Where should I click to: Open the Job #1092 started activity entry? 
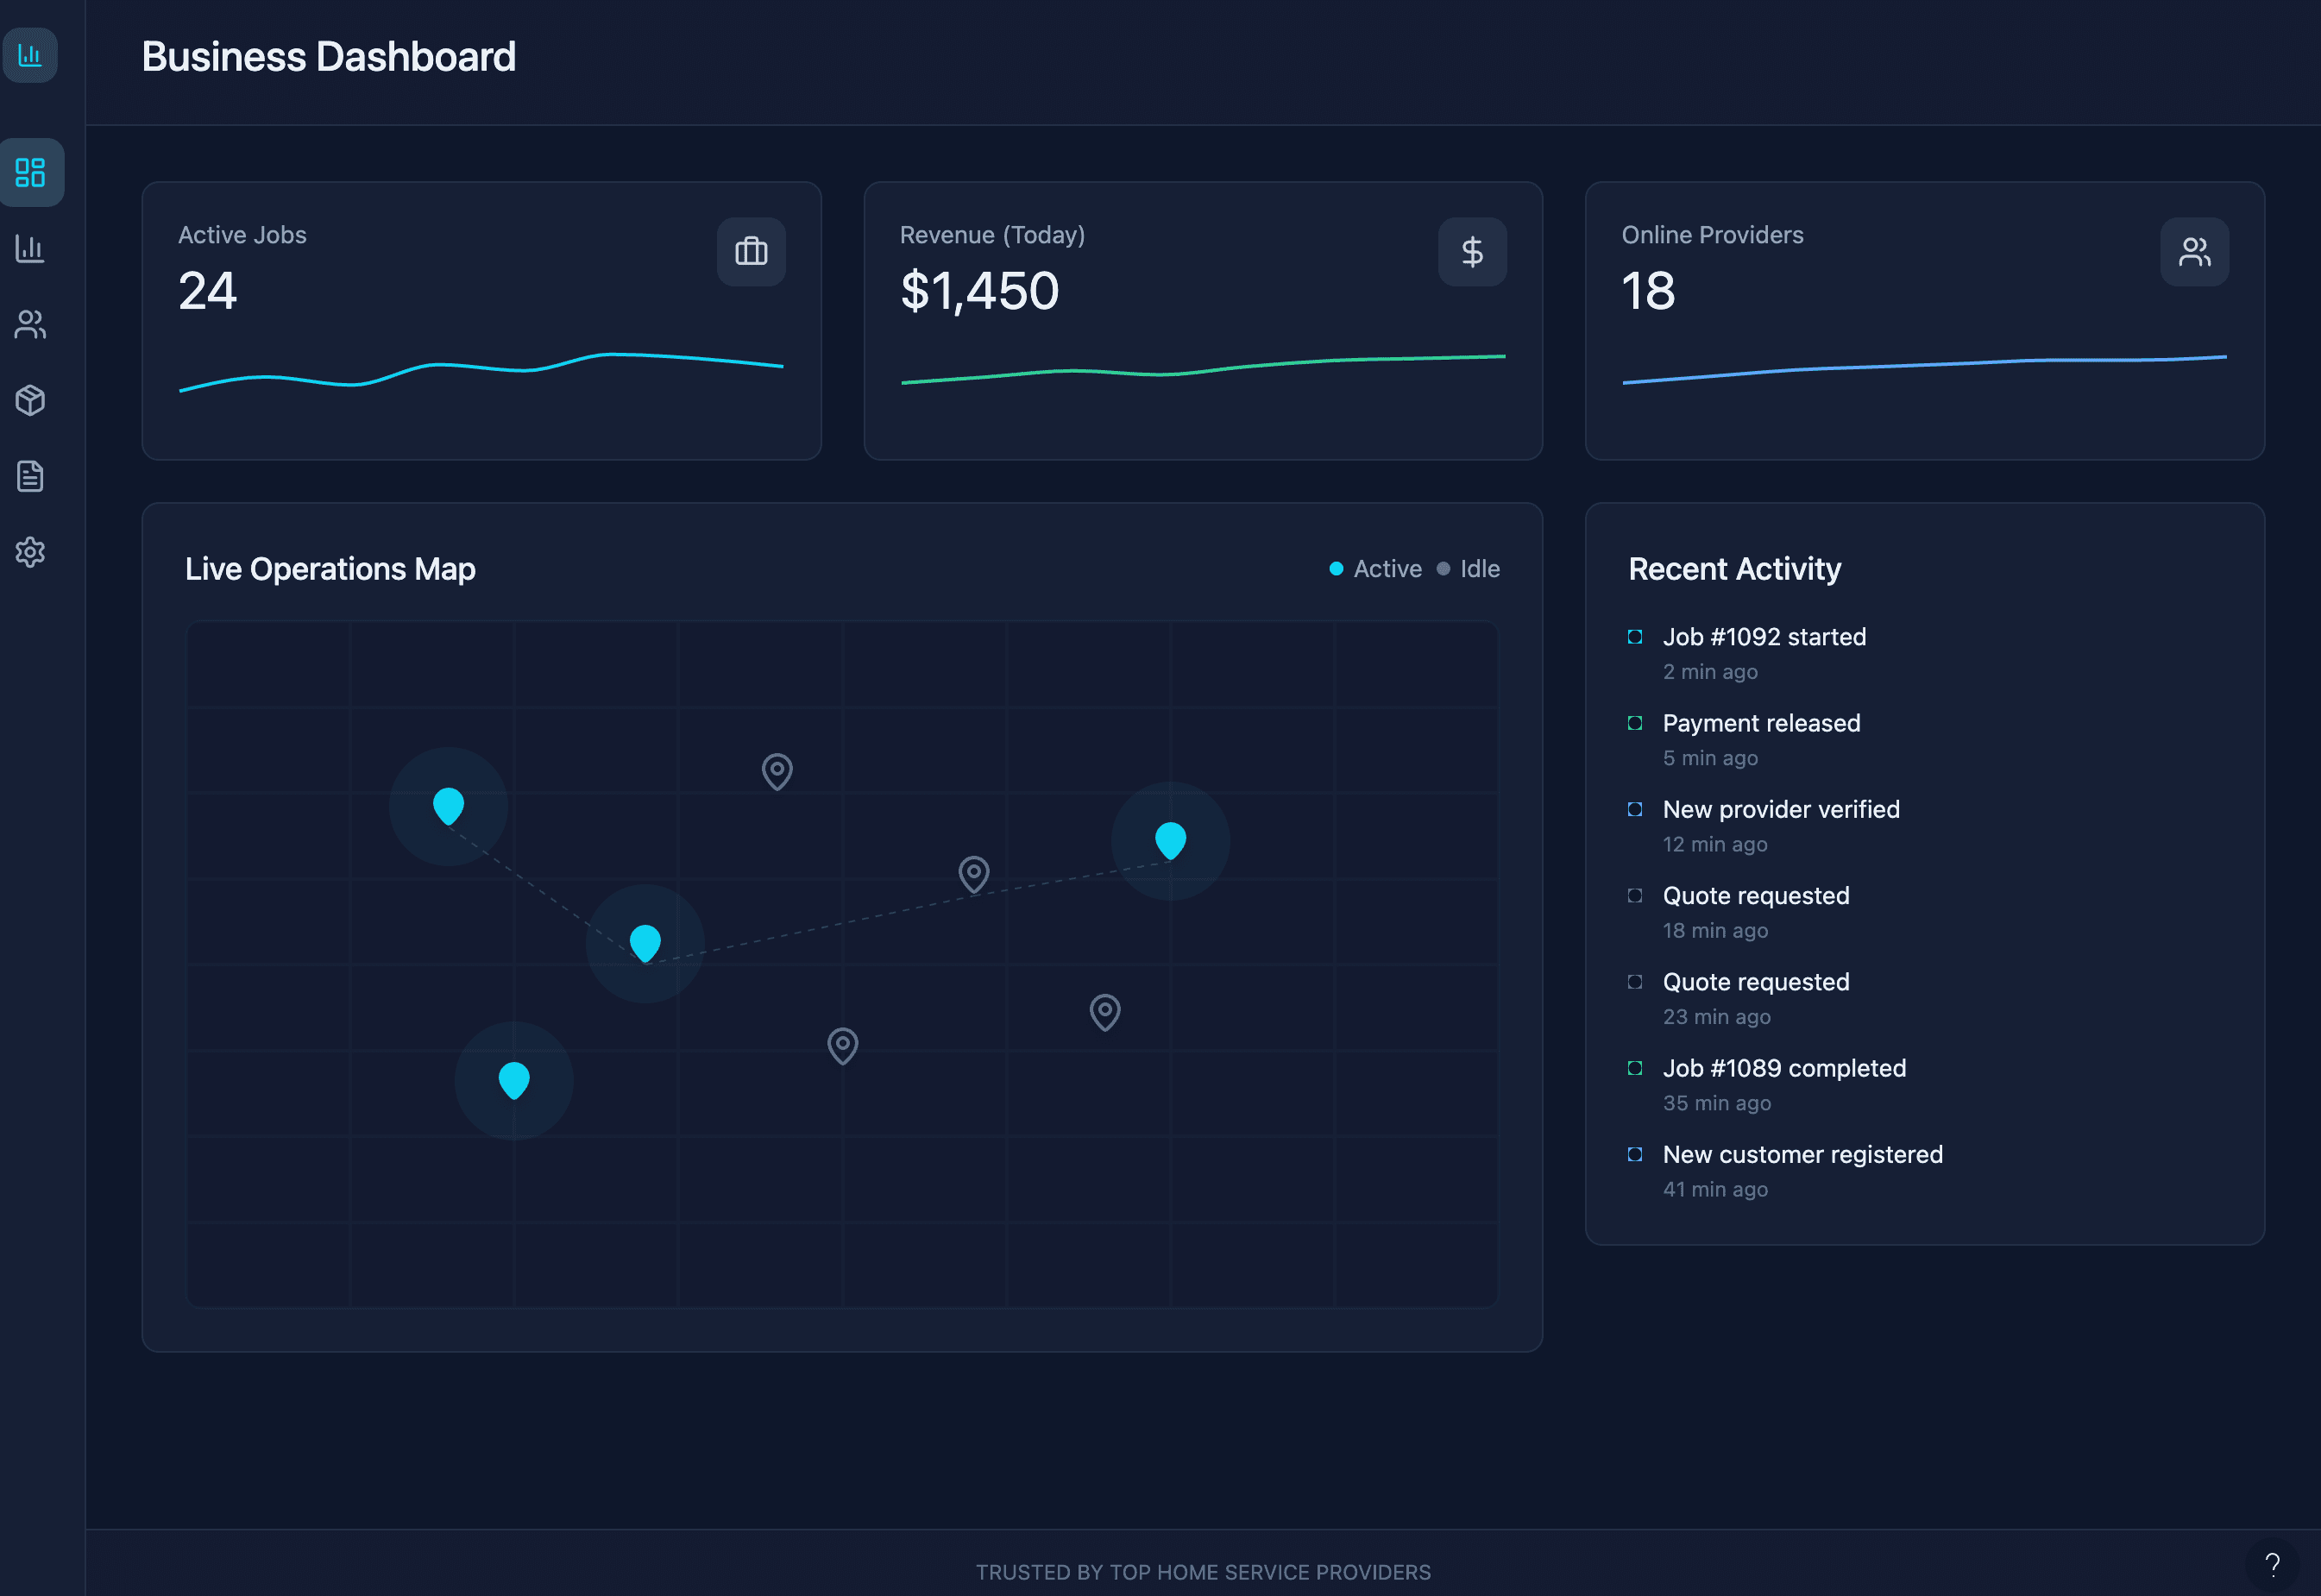[1764, 636]
